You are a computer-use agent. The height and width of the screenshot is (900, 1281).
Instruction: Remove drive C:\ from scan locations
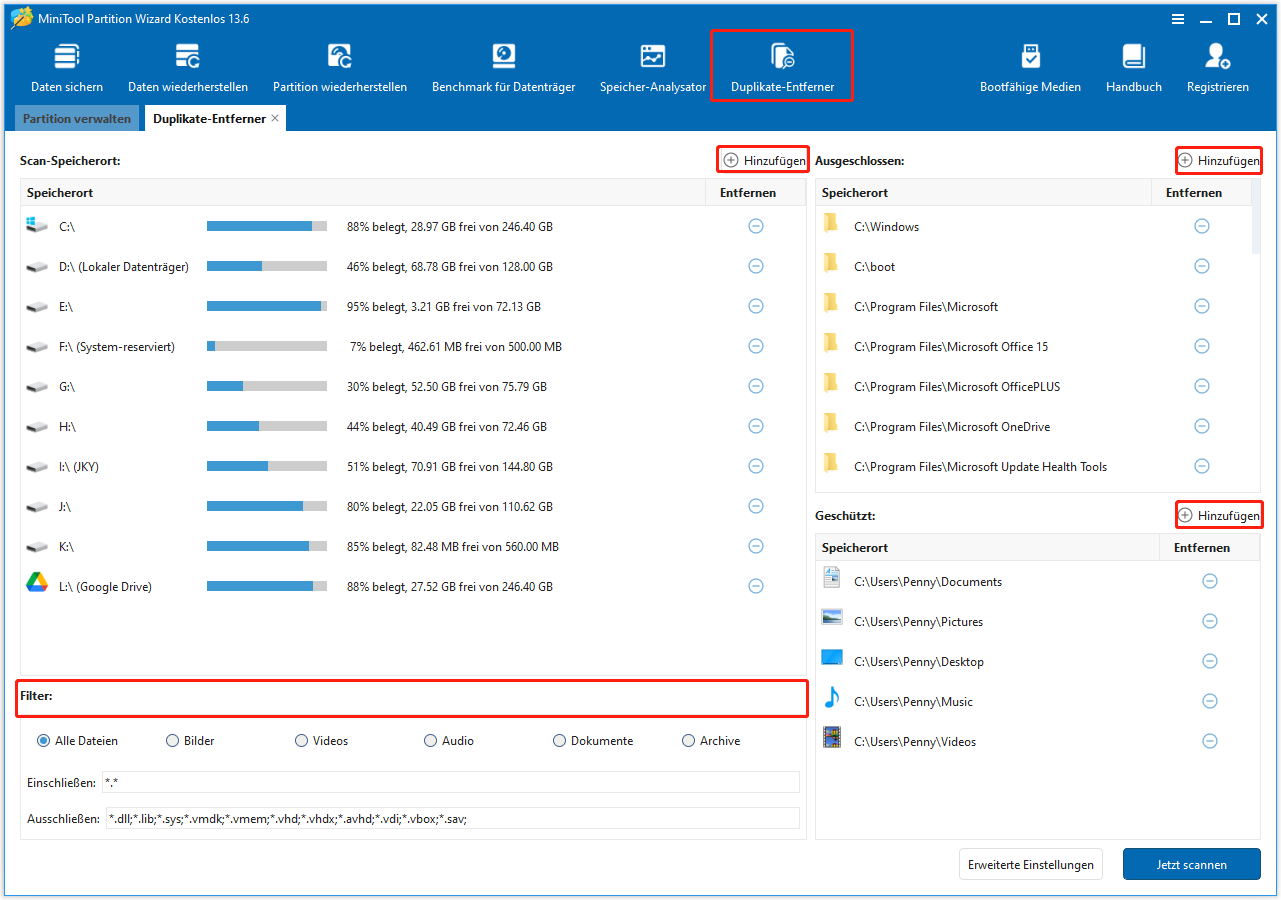756,226
